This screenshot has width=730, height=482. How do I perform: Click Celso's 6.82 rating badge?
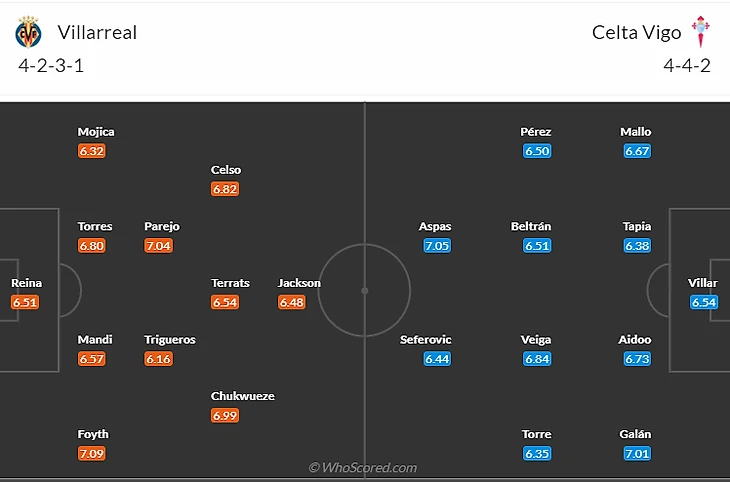225,188
